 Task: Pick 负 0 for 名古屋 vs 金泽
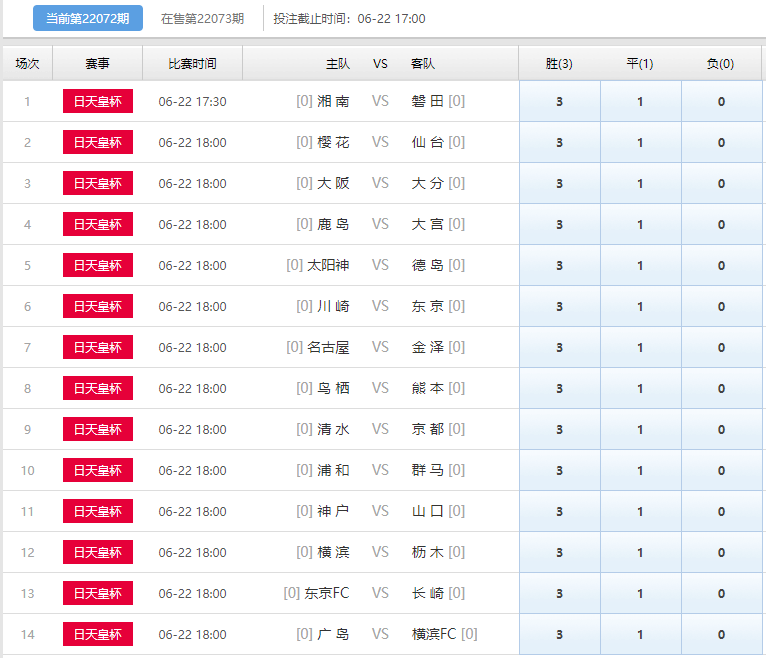pos(722,348)
